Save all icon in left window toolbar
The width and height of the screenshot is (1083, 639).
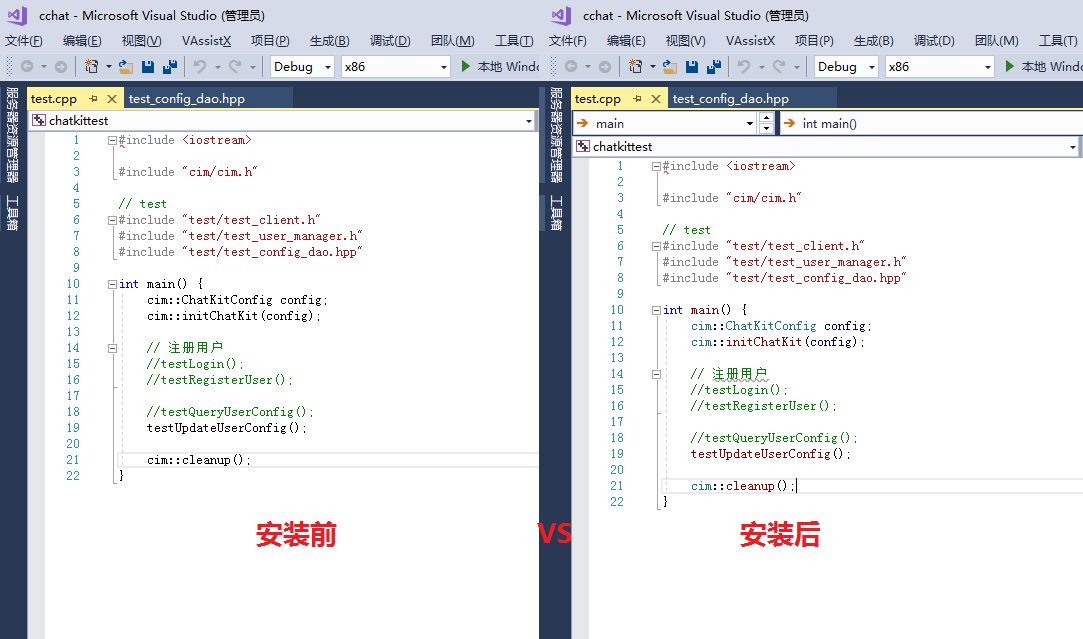pos(170,66)
